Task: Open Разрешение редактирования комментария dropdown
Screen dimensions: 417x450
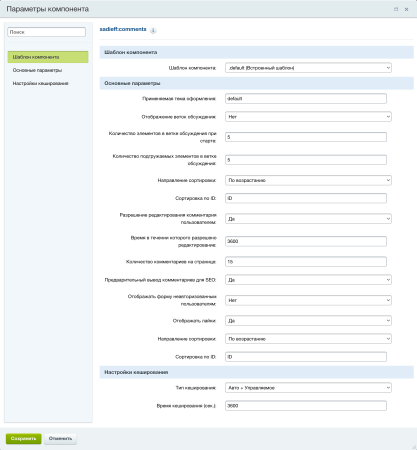Action: pyautogui.click(x=308, y=219)
